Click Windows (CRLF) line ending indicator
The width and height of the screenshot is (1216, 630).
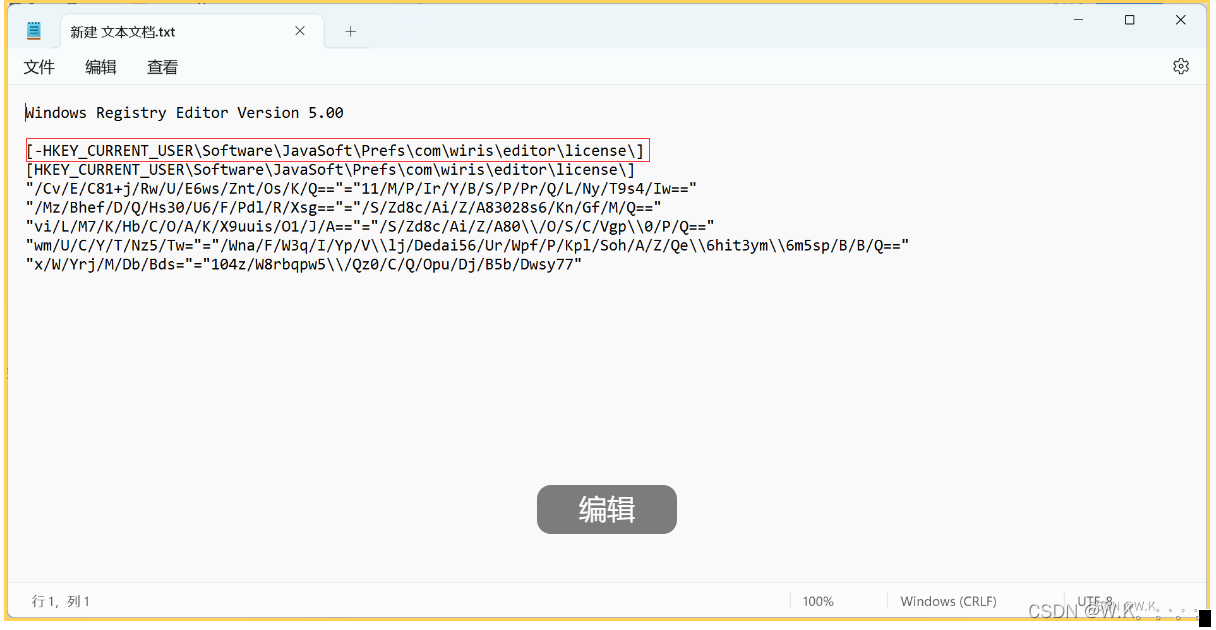tap(948, 601)
